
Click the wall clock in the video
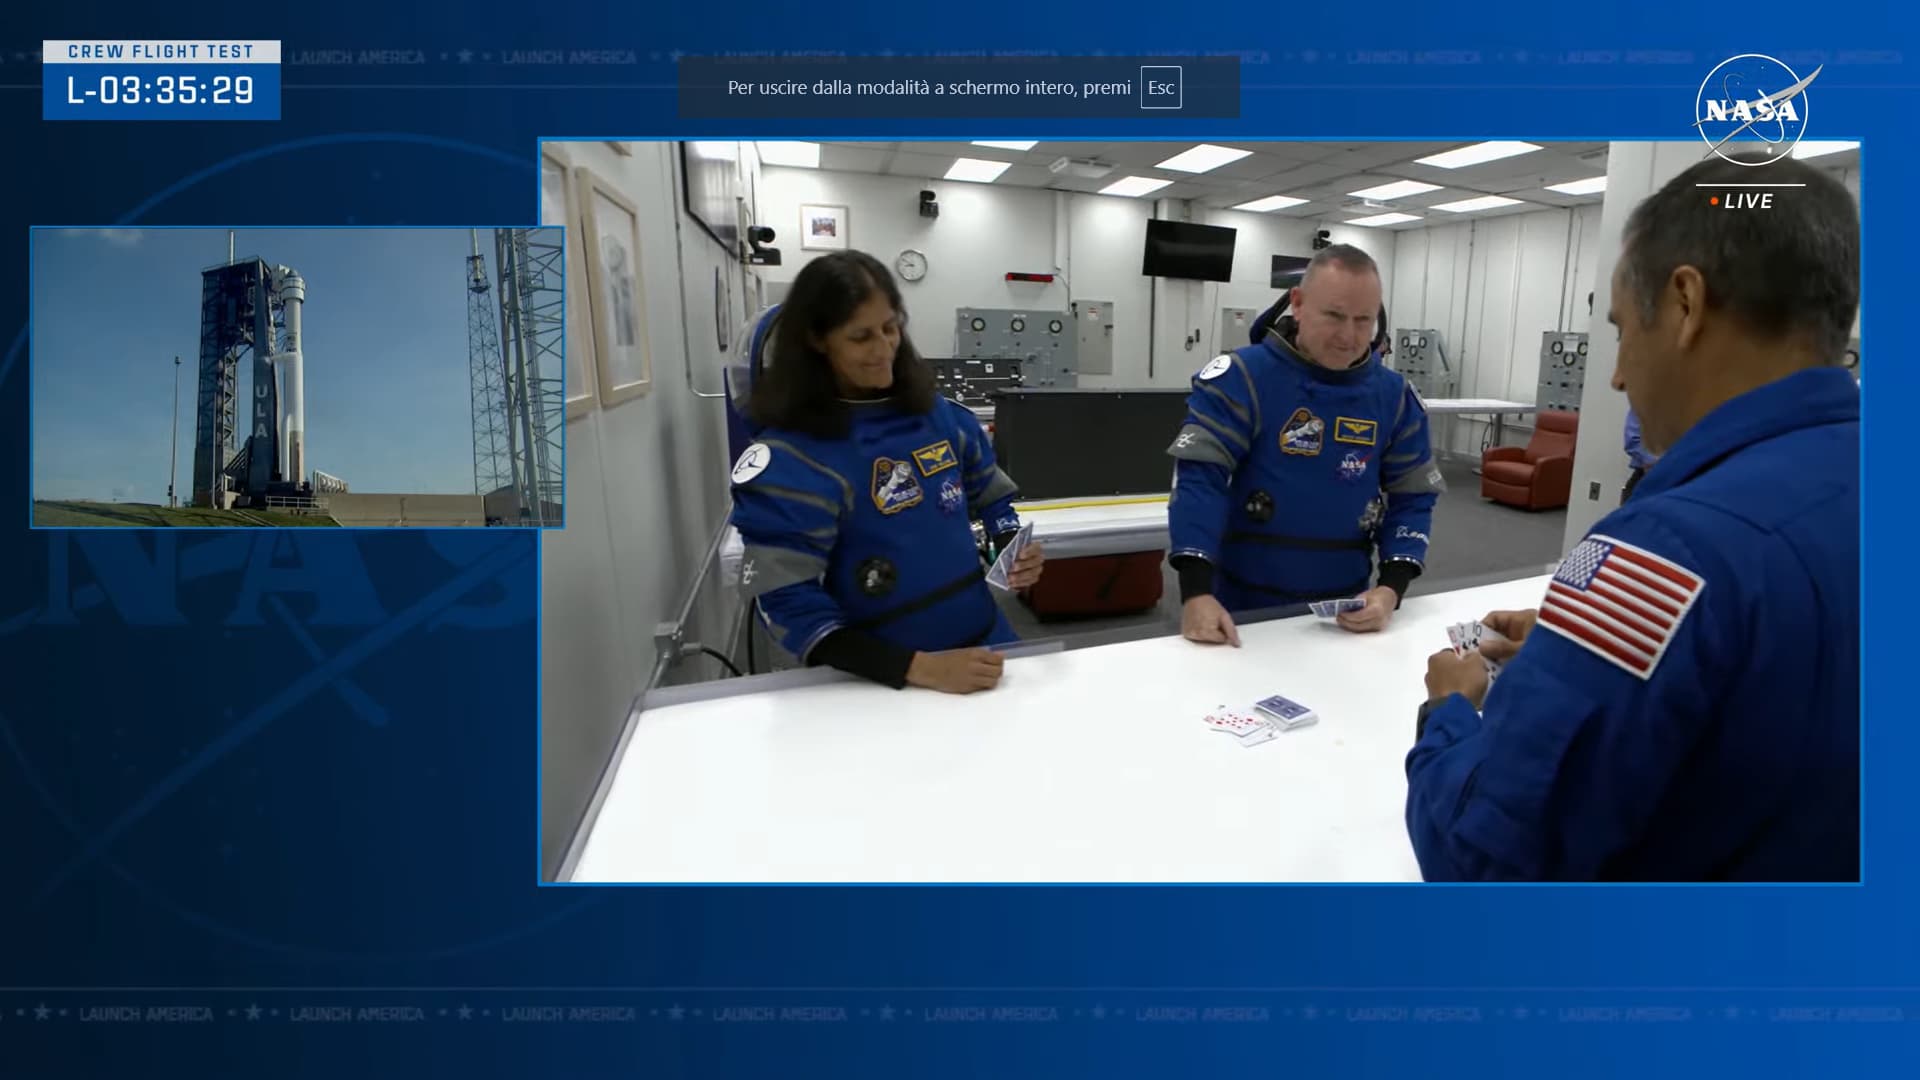(910, 265)
